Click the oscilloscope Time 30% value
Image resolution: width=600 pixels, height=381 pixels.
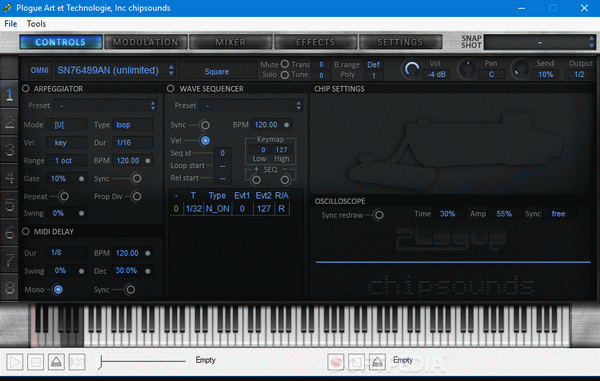[x=447, y=214]
